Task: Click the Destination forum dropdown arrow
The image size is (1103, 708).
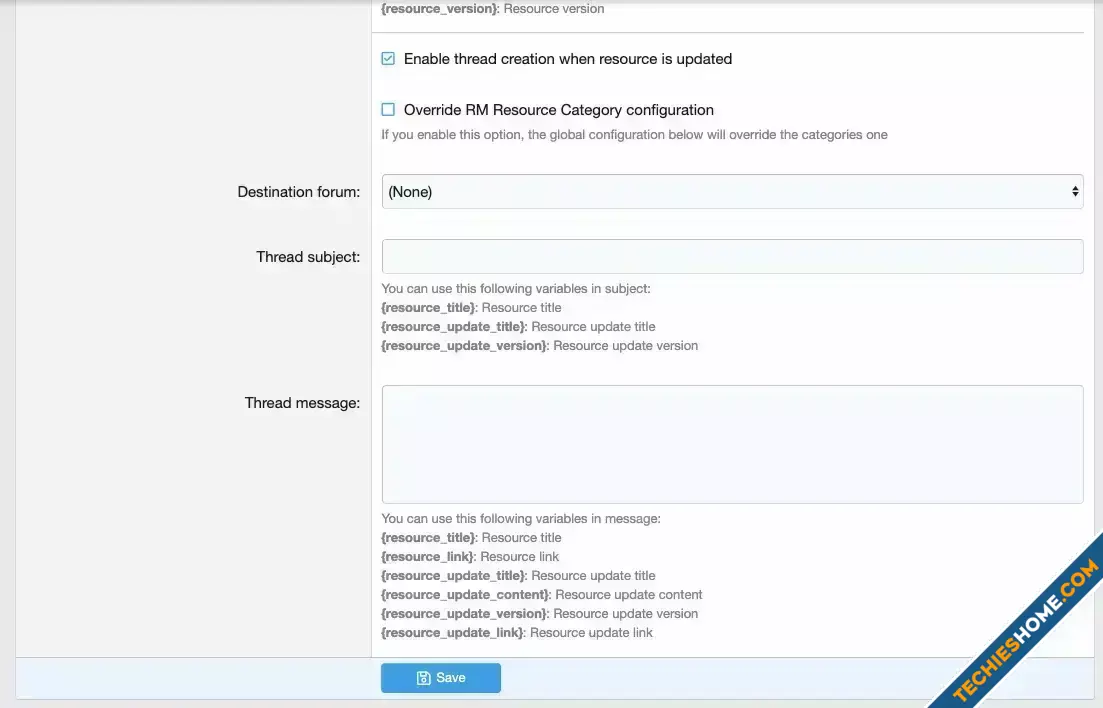Action: coord(1075,191)
